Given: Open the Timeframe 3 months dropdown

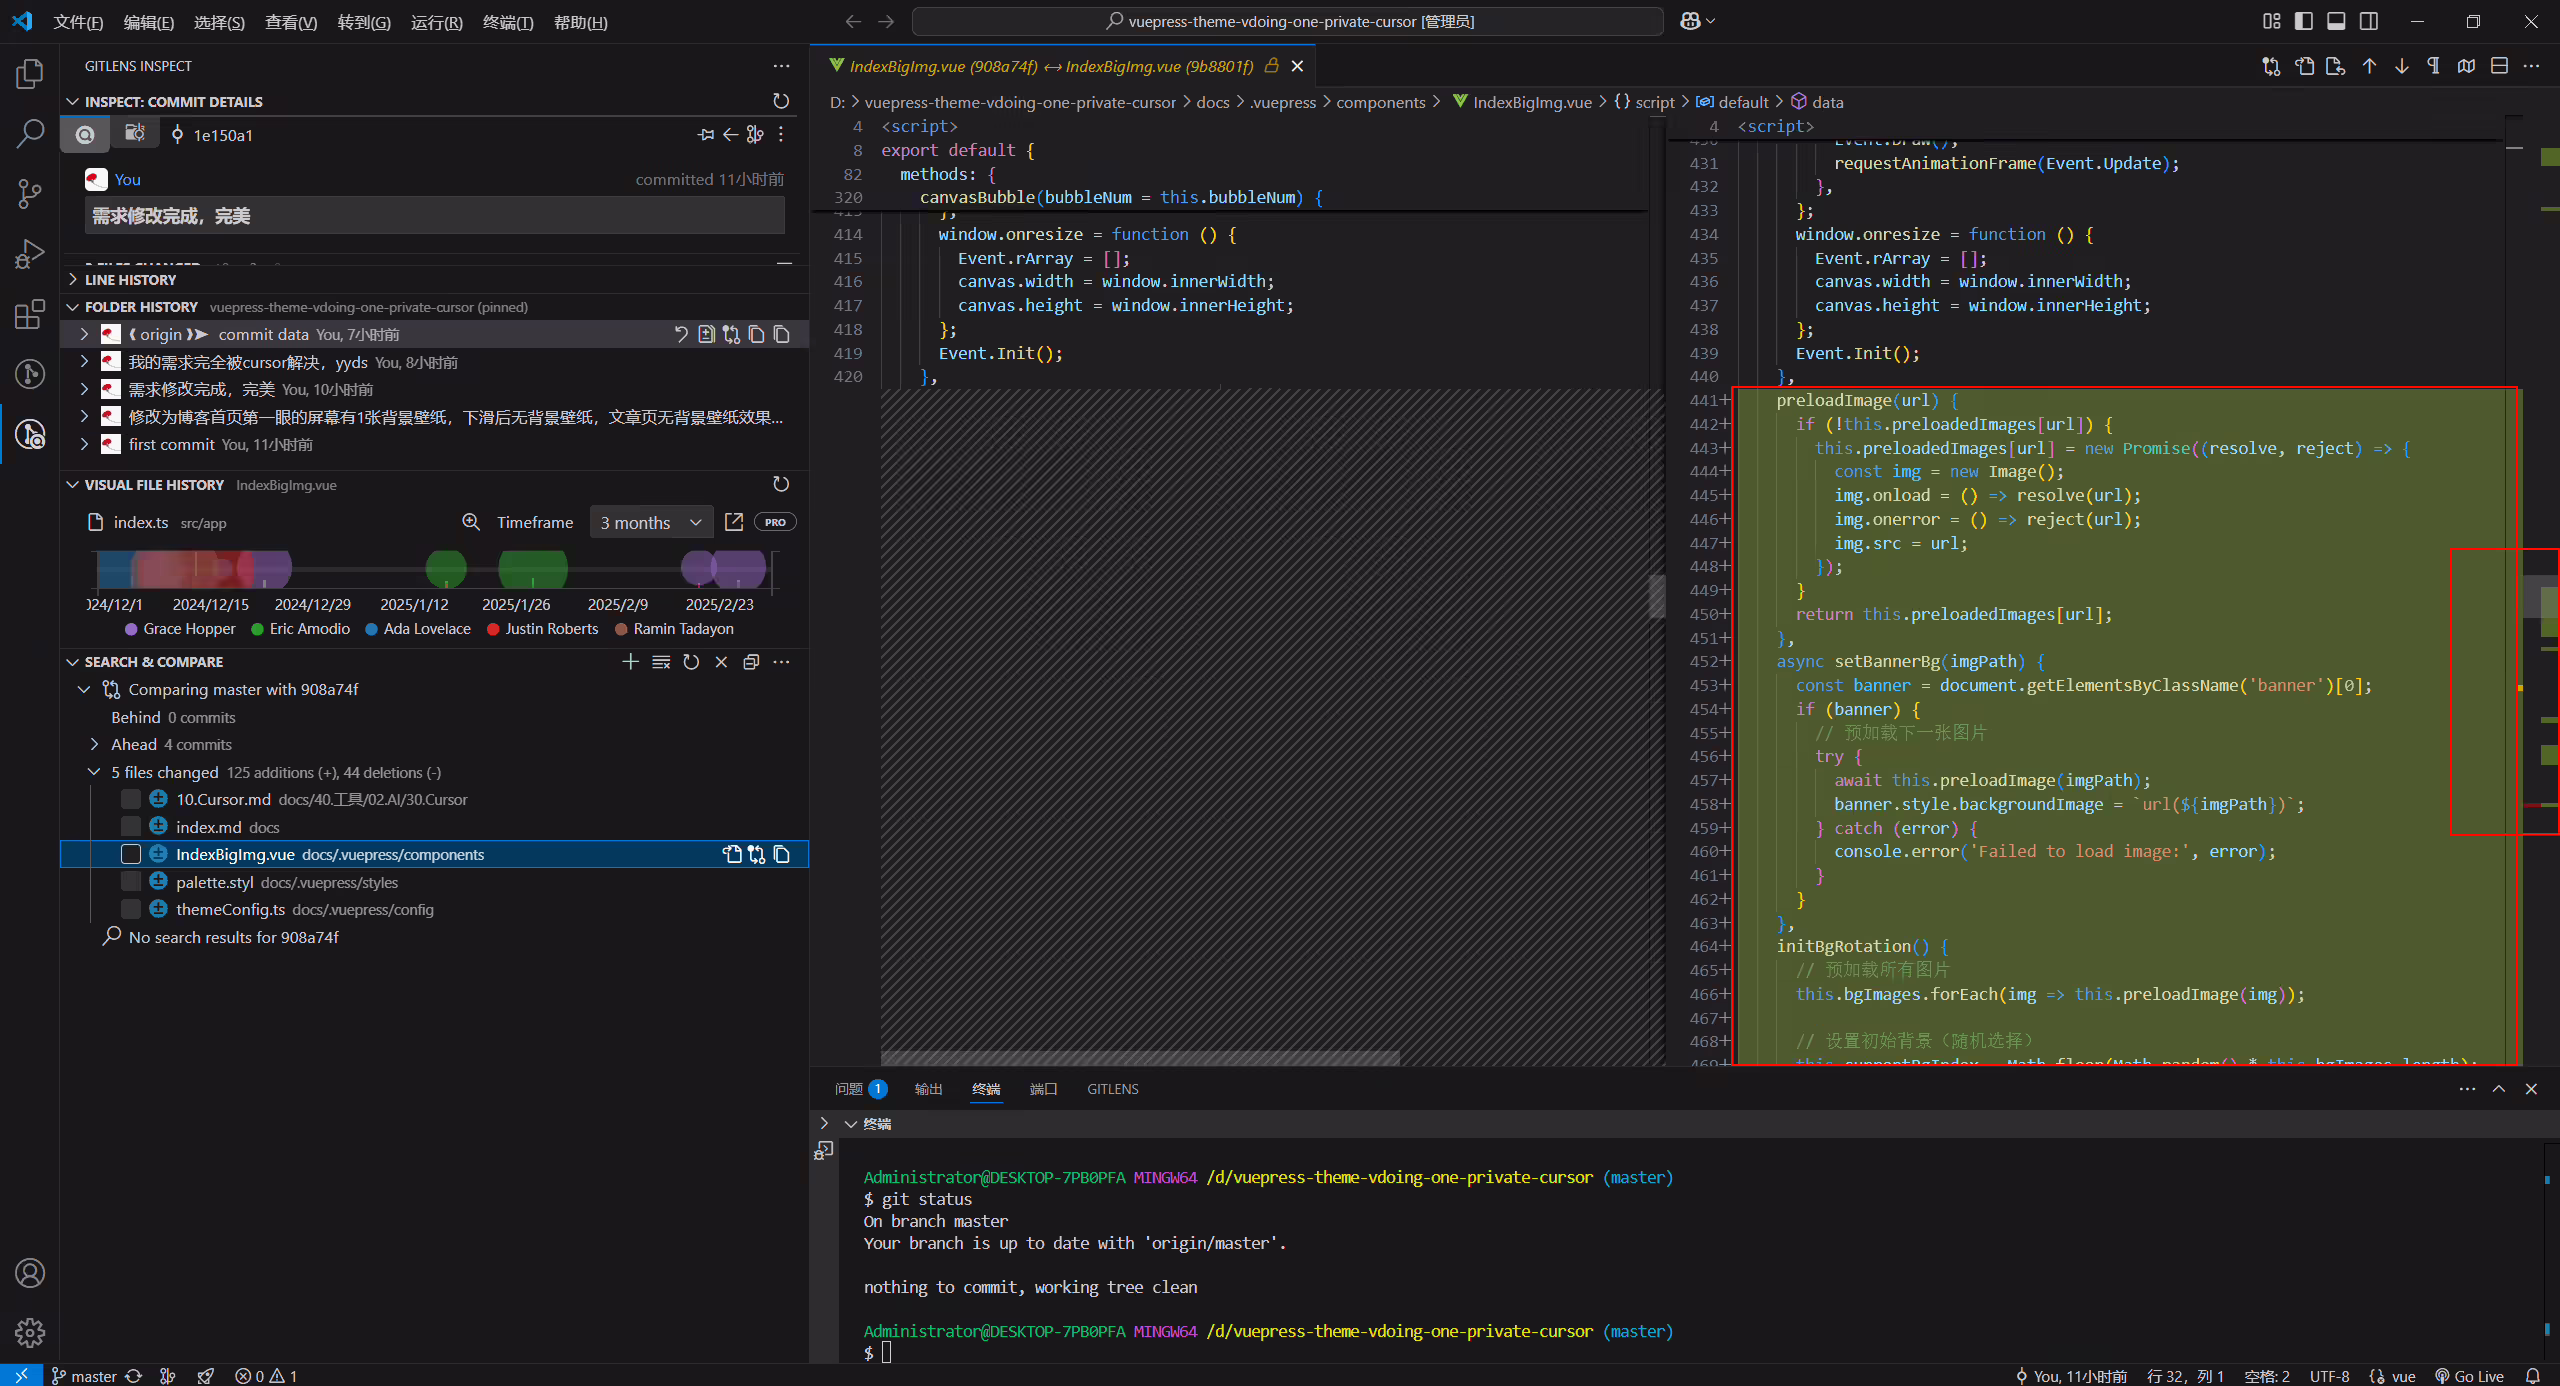Looking at the screenshot, I should pyautogui.click(x=651, y=522).
